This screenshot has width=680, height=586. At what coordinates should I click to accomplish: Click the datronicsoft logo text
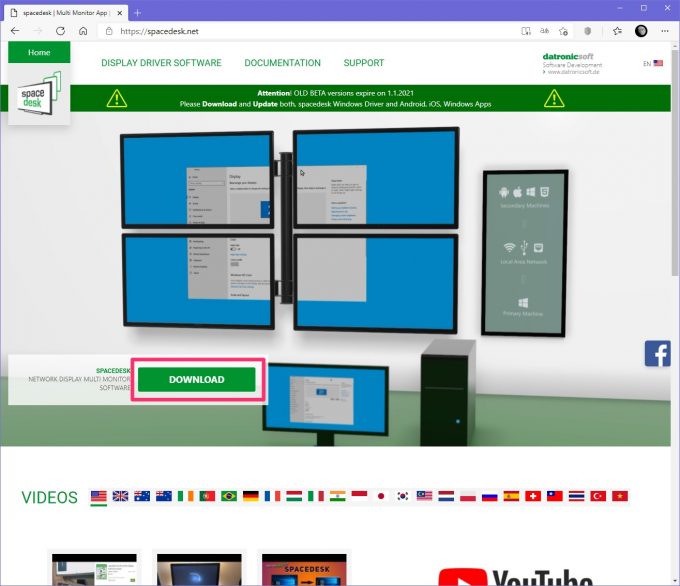[568, 56]
